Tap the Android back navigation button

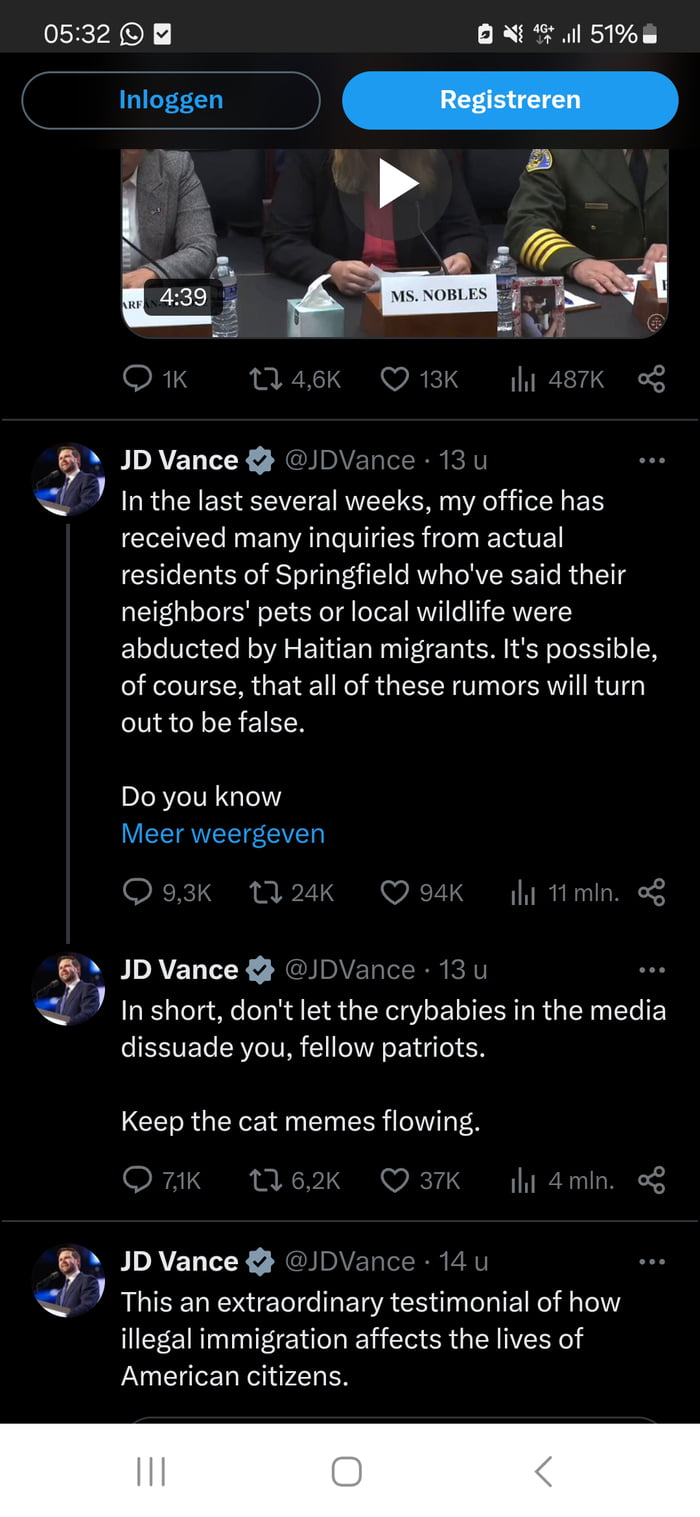pyautogui.click(x=543, y=1471)
